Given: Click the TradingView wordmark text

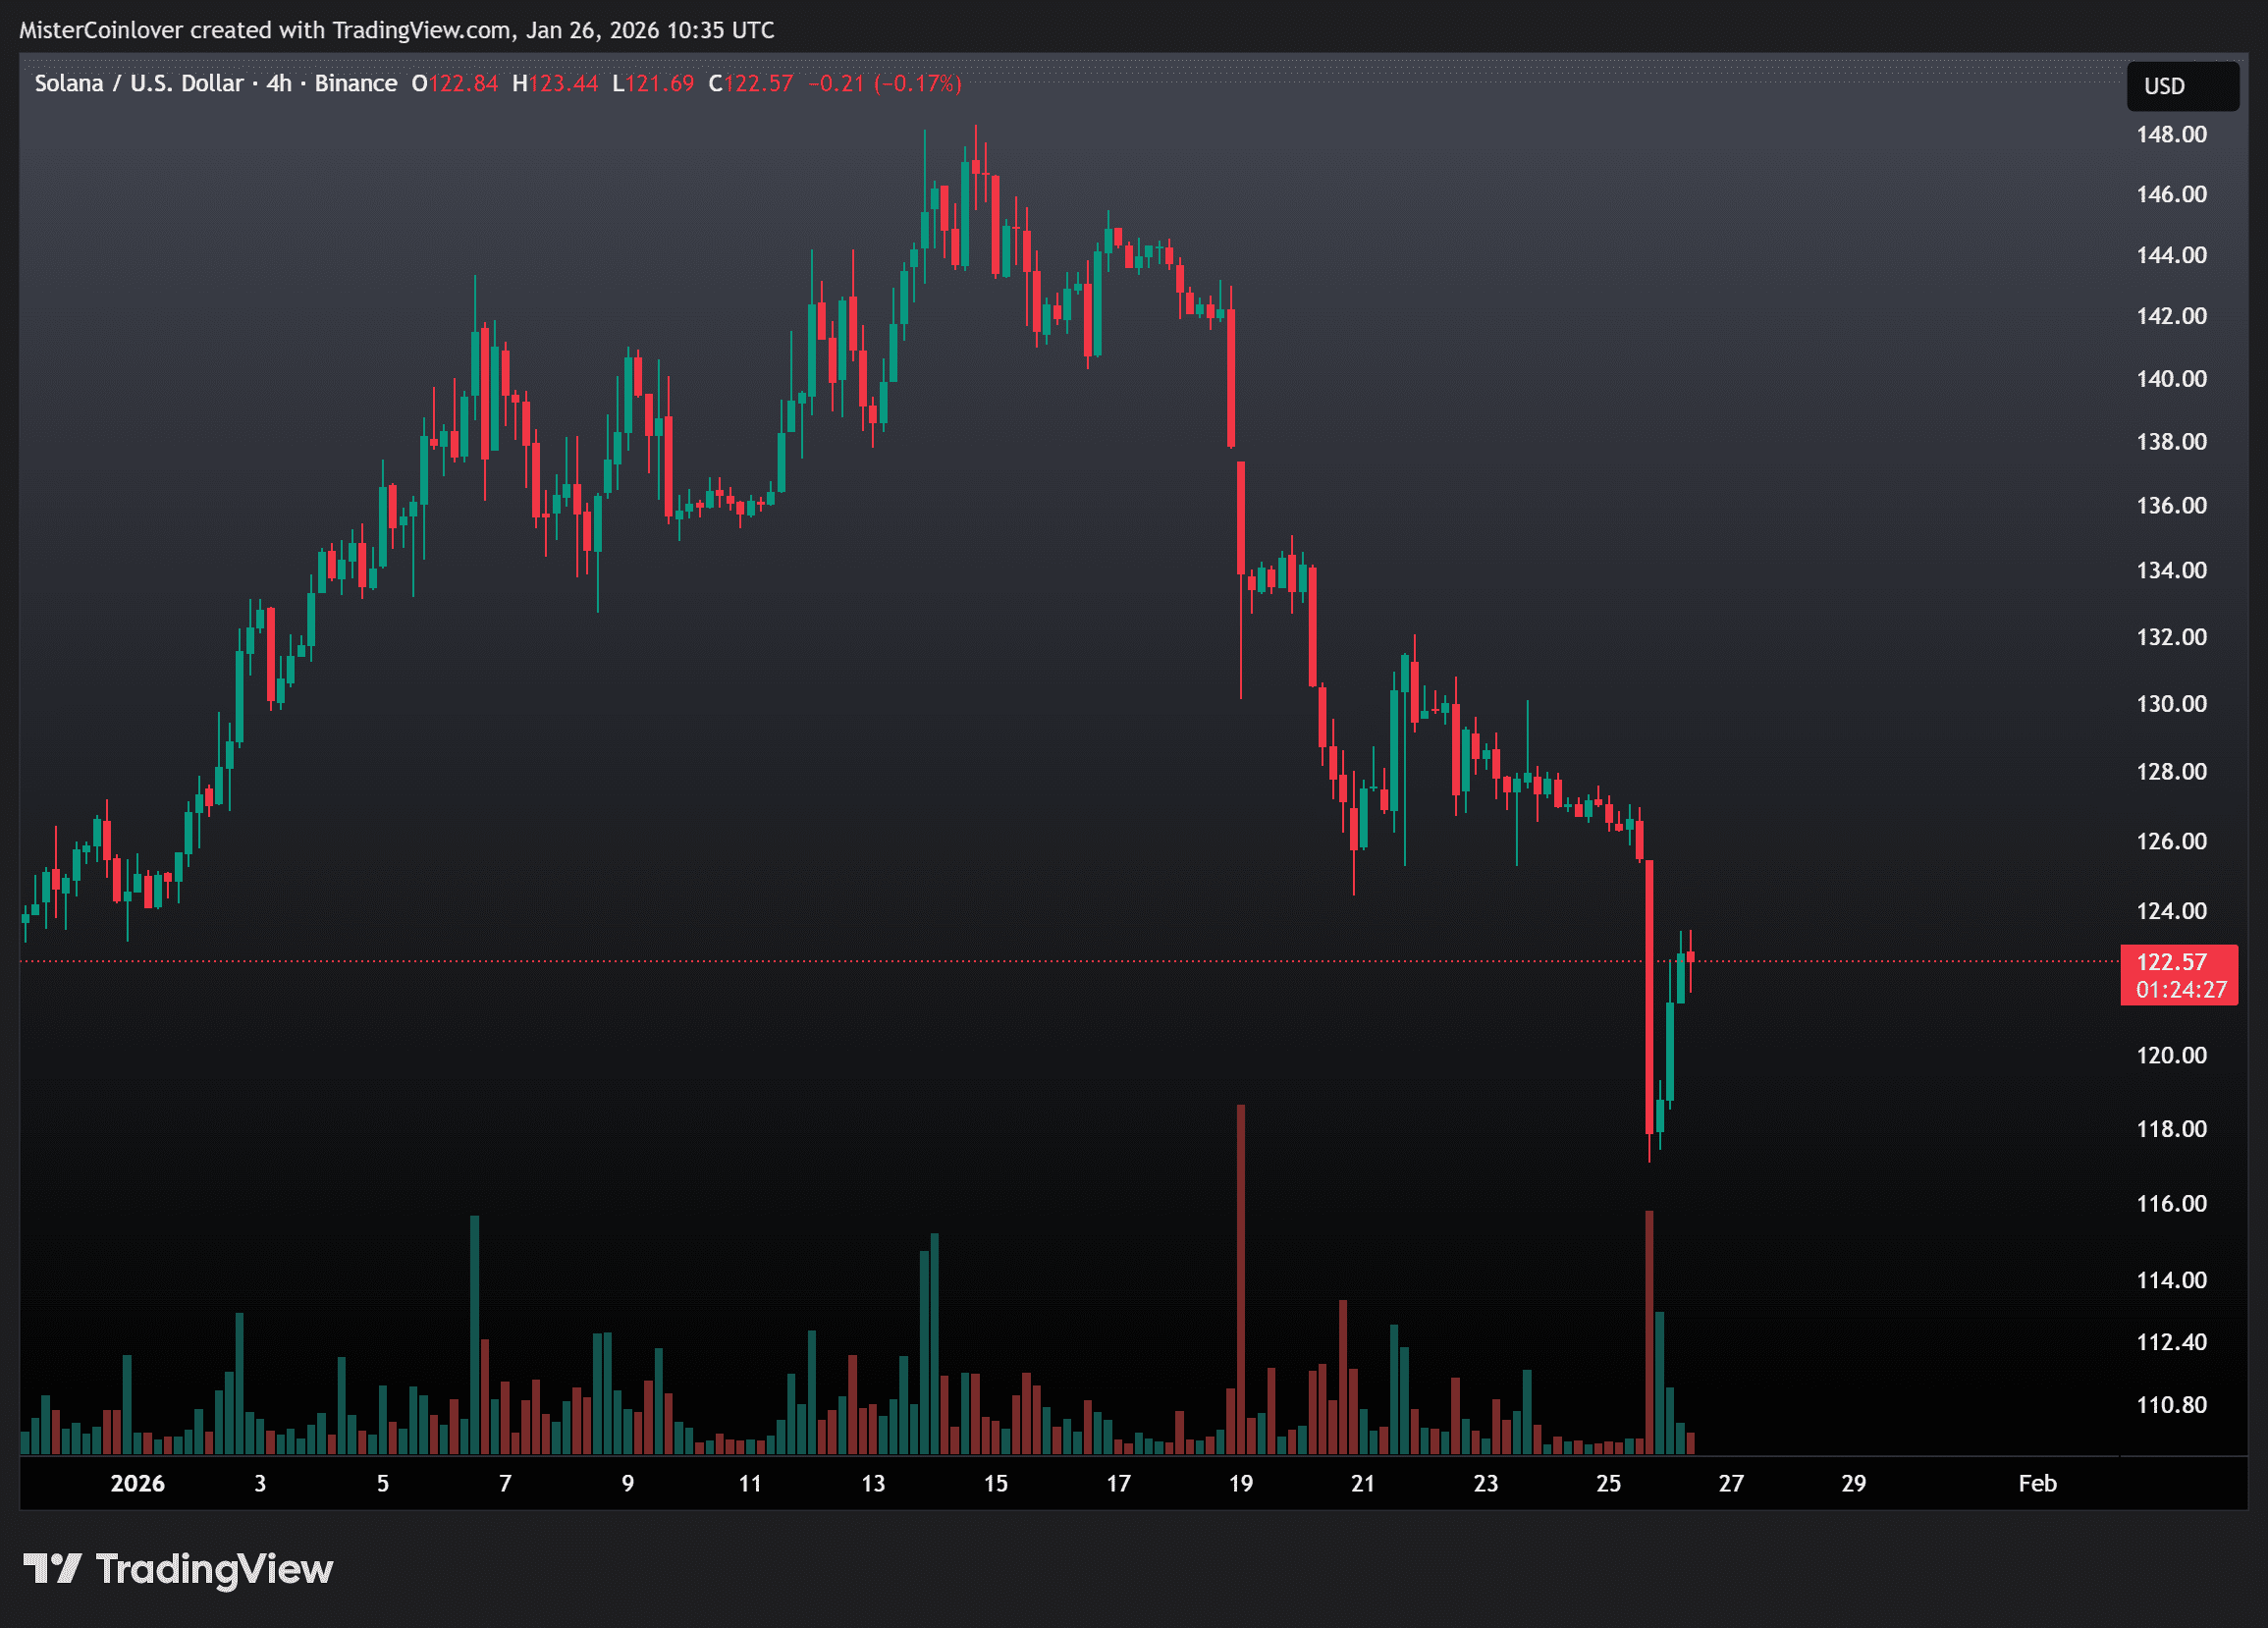Looking at the screenshot, I should (x=214, y=1569).
